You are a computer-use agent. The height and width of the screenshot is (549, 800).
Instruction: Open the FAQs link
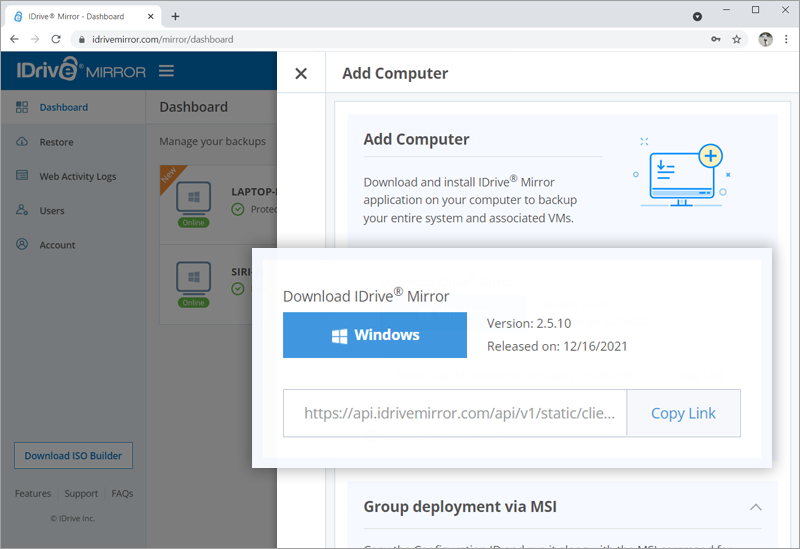point(122,493)
